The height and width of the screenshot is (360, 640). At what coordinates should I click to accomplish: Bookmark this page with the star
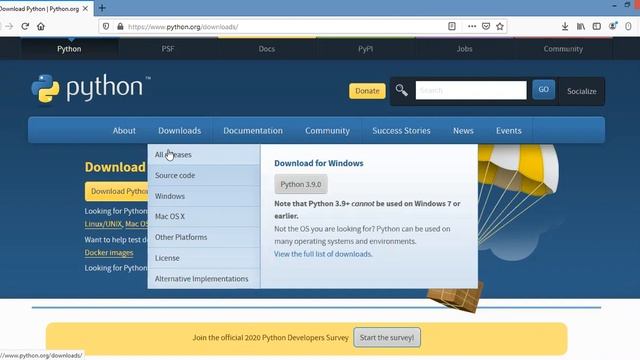point(500,26)
